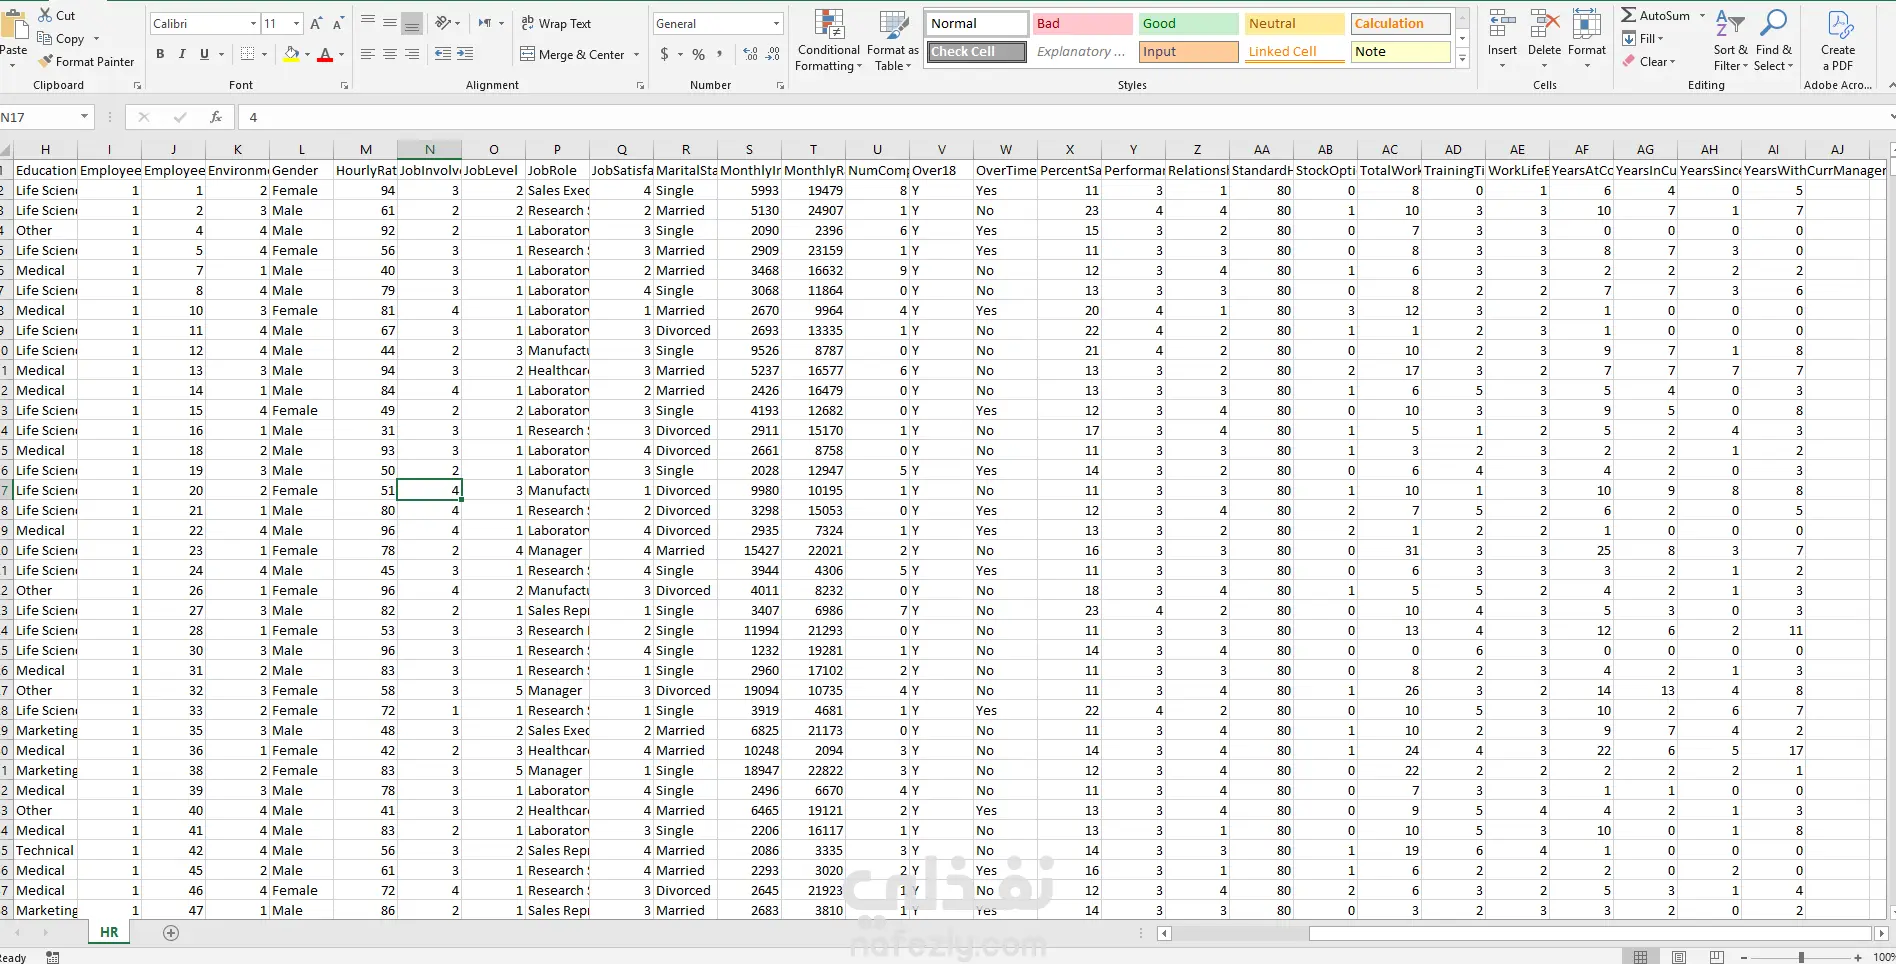Apply the Bad cell style
The width and height of the screenshot is (1896, 964).
click(1082, 23)
